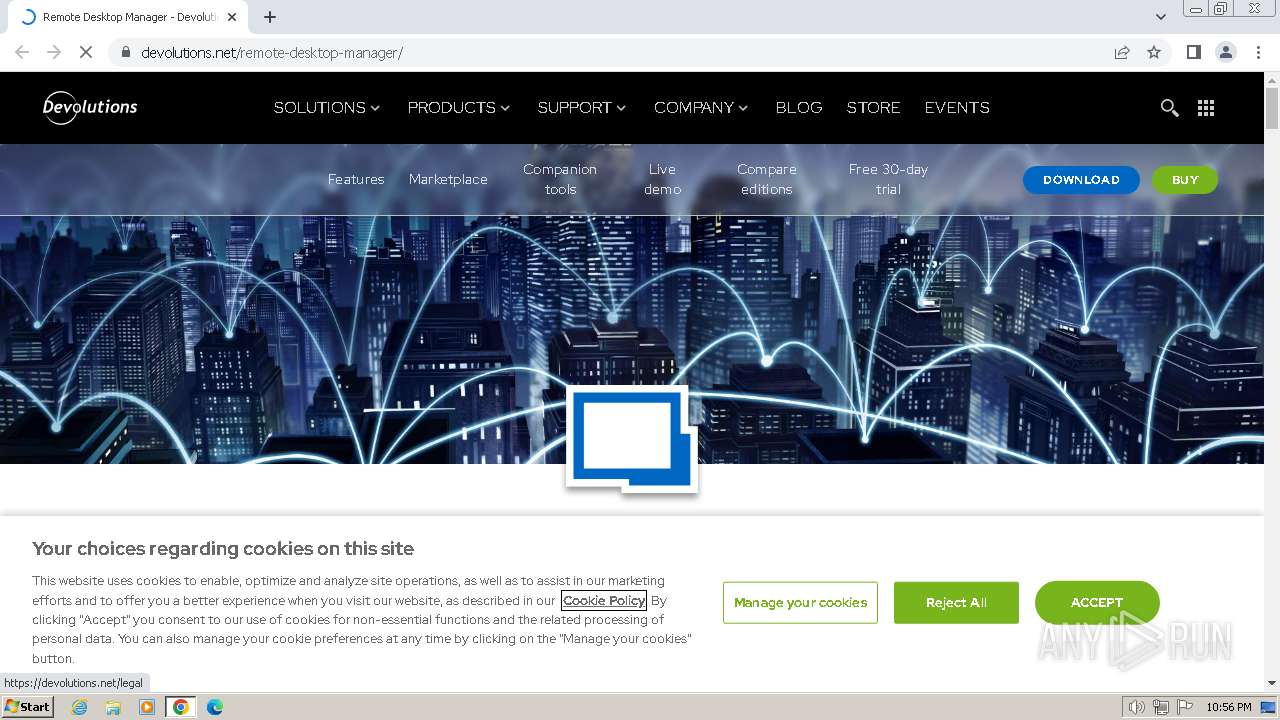Expand the PRODUCTS menu
The image size is (1280, 720).
pyautogui.click(x=459, y=107)
